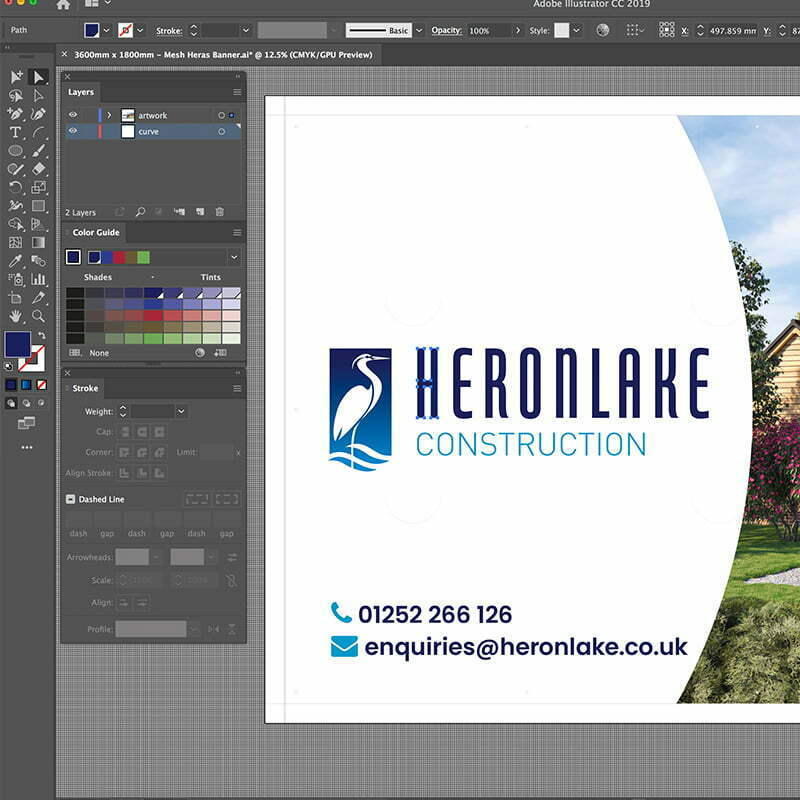Switch to the Layers panel tab
The image size is (800, 800).
81,92
